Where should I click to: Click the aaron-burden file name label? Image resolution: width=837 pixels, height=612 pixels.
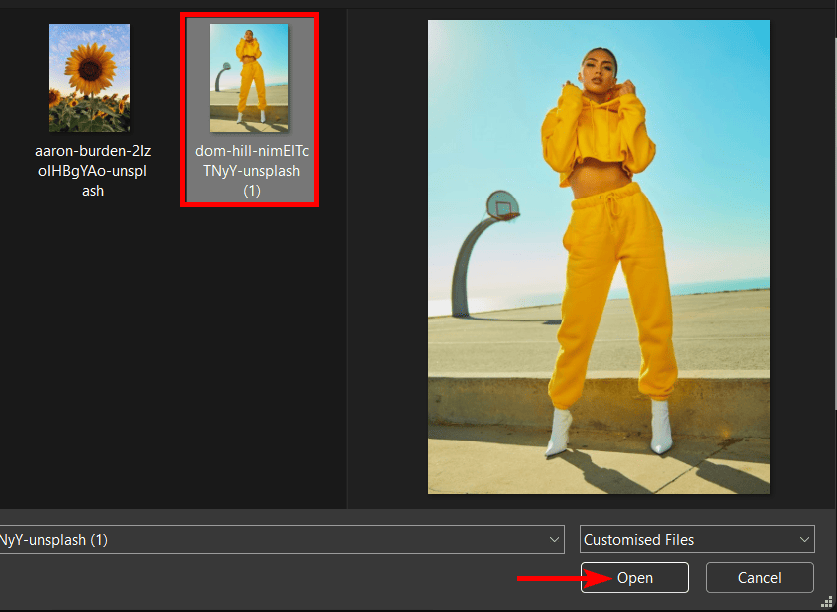coord(91,171)
